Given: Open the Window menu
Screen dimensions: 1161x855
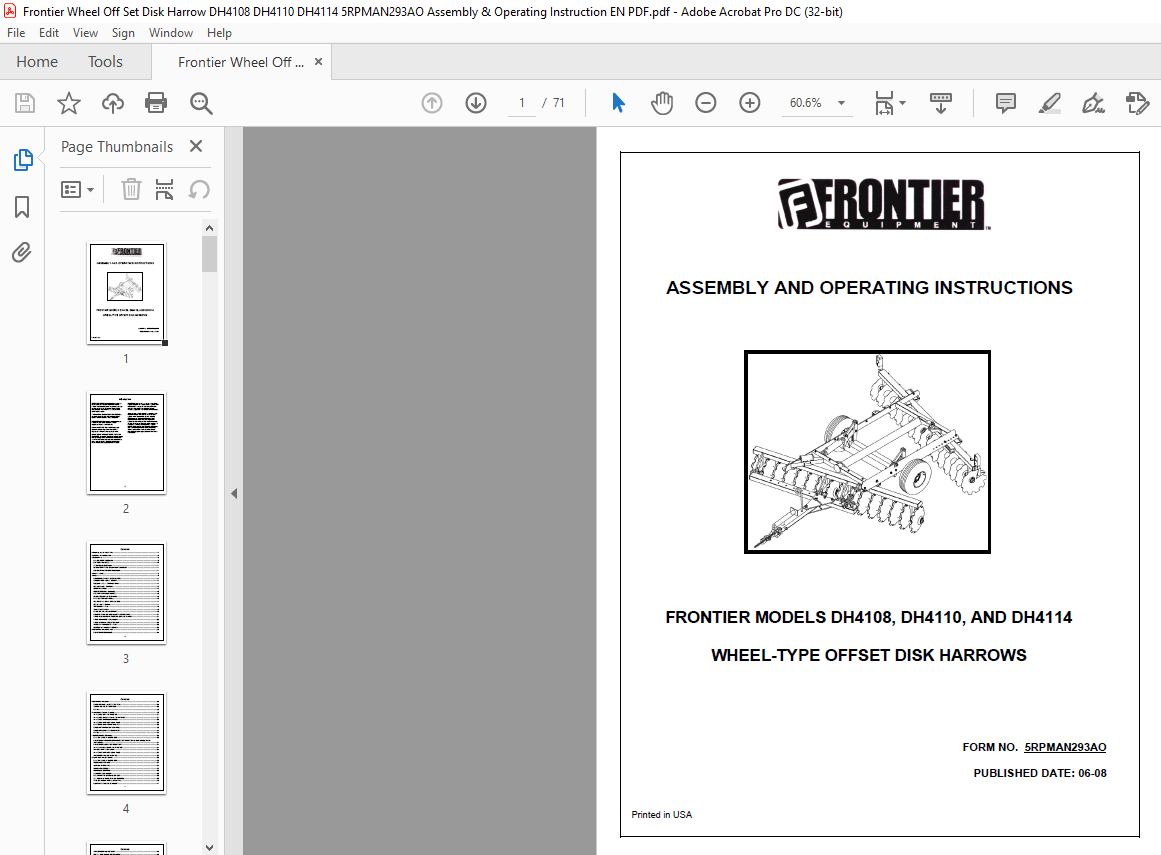Looking at the screenshot, I should coord(170,33).
